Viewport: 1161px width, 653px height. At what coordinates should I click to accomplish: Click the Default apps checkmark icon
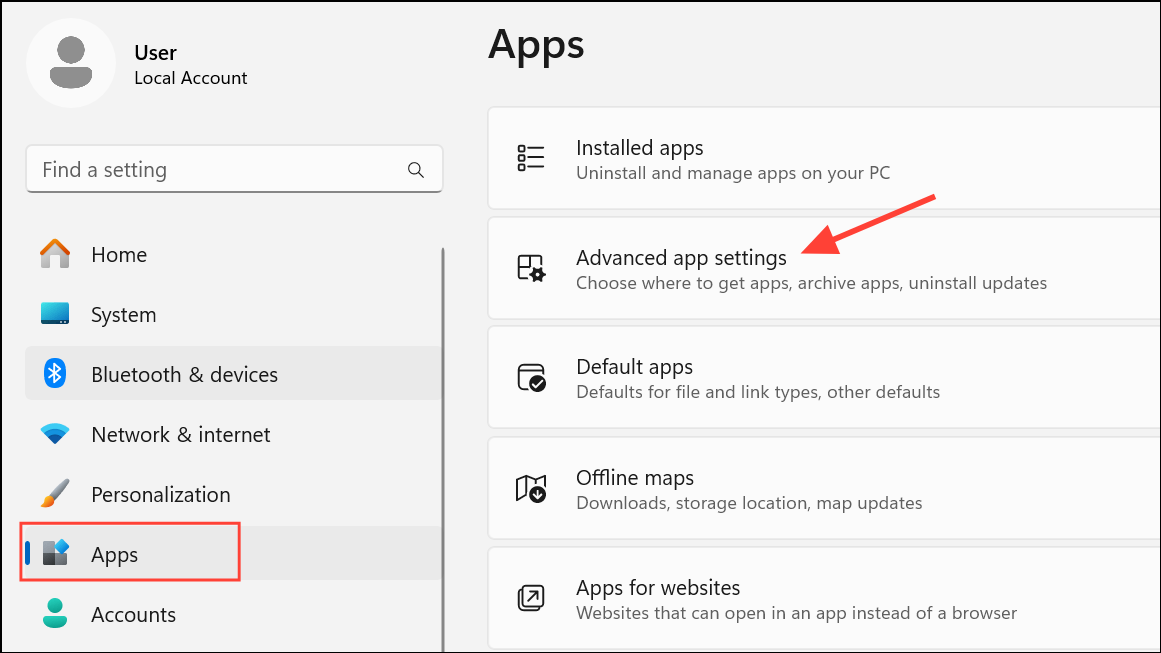(531, 378)
